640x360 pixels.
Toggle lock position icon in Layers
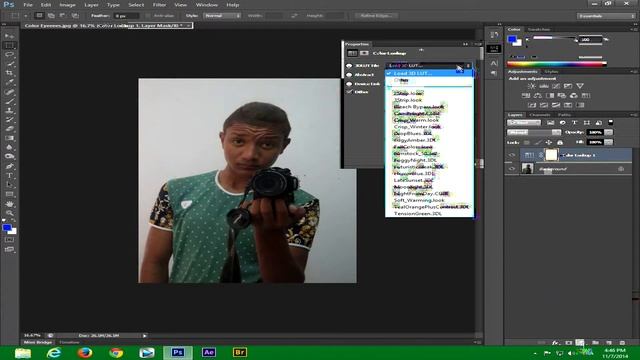point(549,142)
